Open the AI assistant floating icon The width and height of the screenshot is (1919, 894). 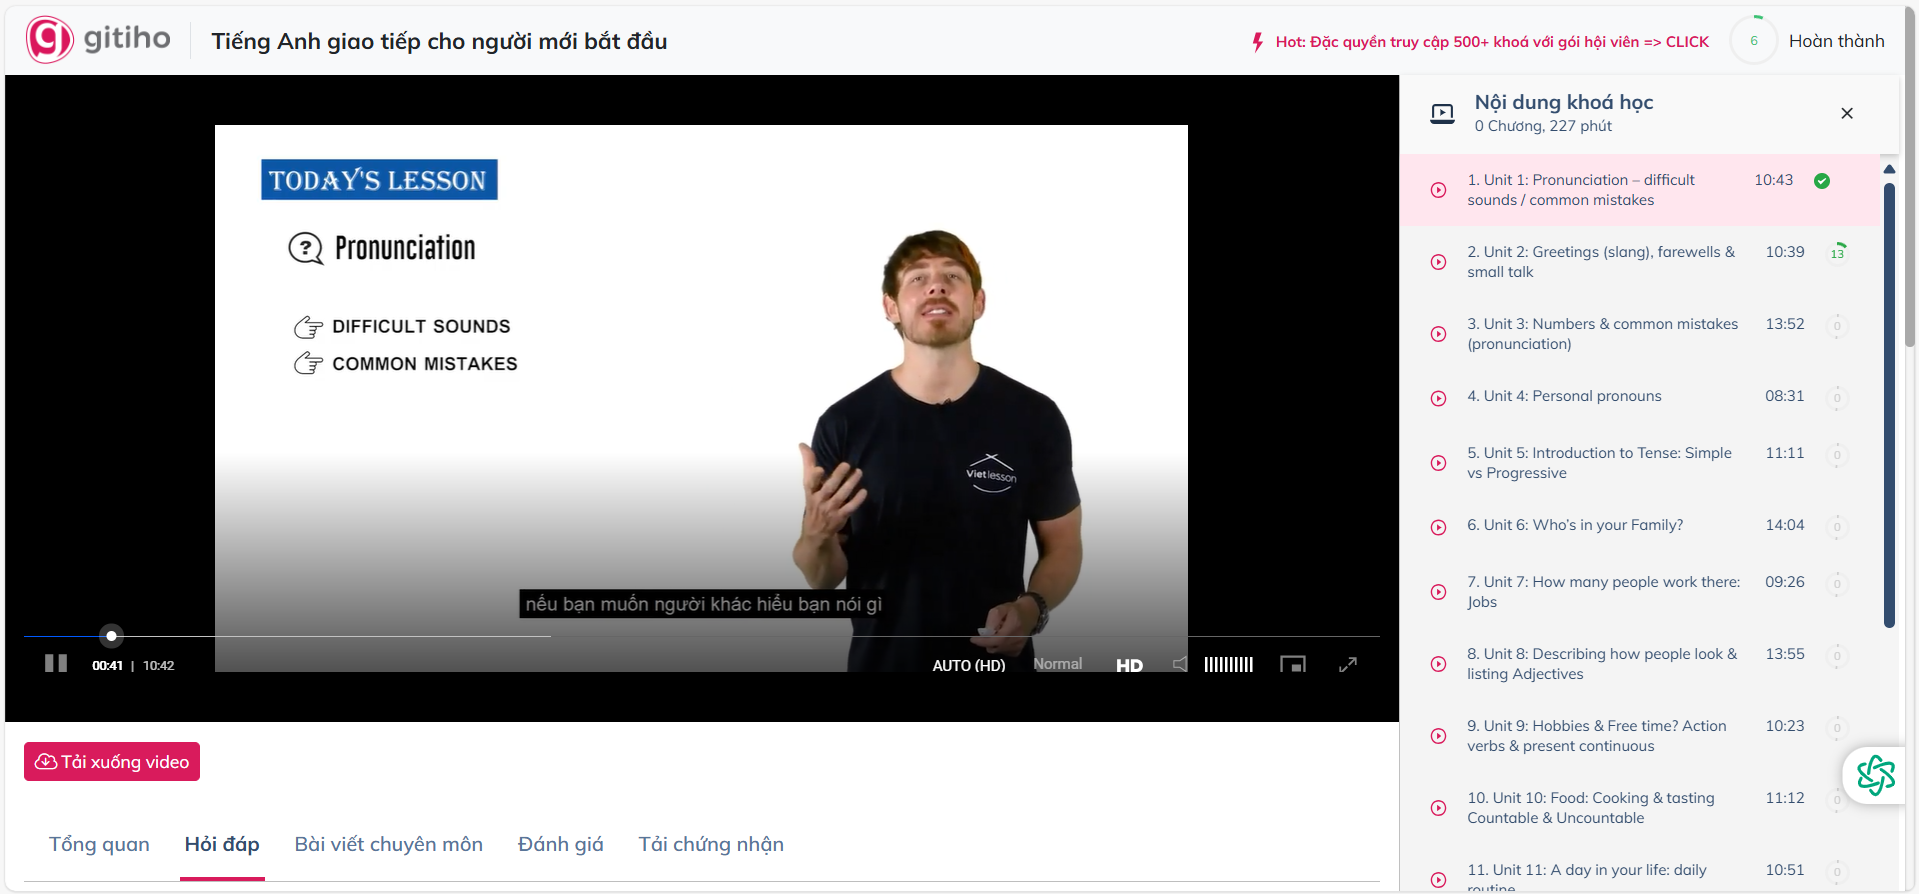1875,775
